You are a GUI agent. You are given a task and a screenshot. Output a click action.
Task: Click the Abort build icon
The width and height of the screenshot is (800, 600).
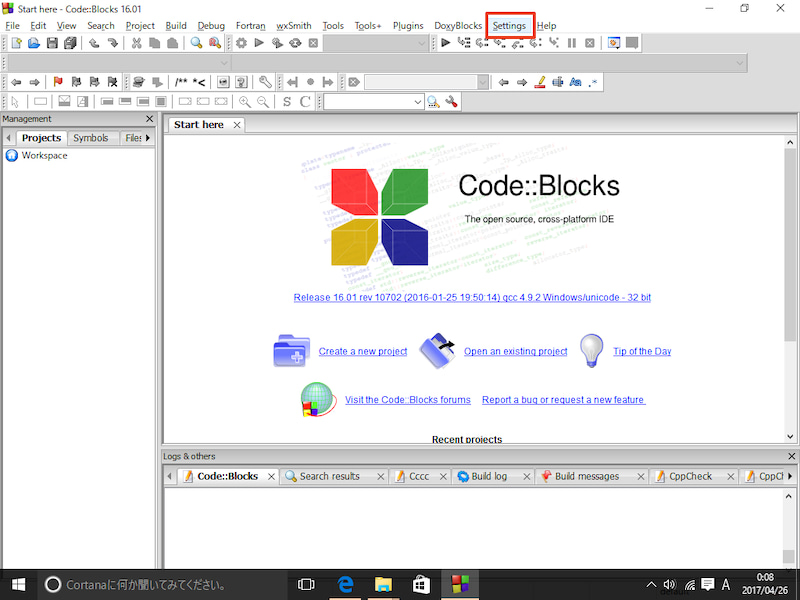[313, 43]
